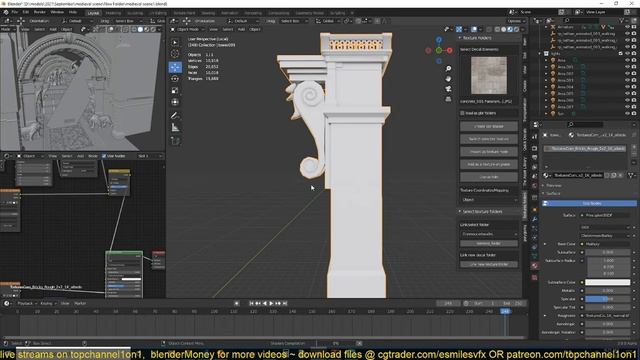Collapse the lights collection in outliner
640x360 pixels.
pyautogui.click(x=540, y=53)
